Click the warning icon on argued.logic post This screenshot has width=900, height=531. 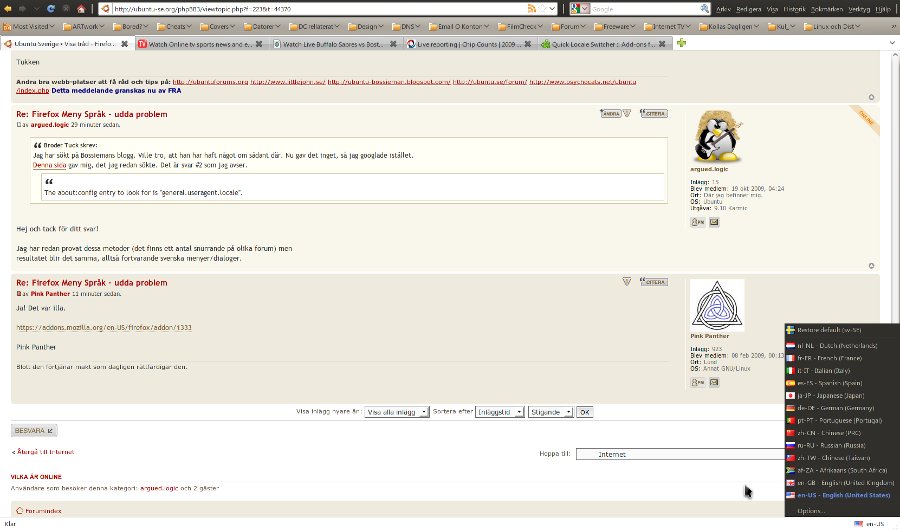[627, 113]
